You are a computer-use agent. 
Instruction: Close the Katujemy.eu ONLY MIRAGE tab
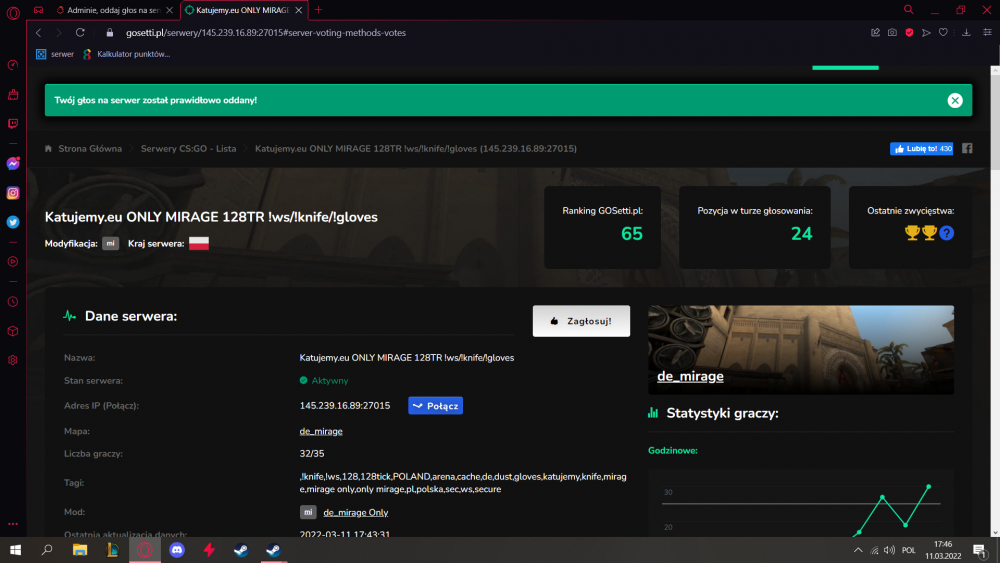click(298, 10)
